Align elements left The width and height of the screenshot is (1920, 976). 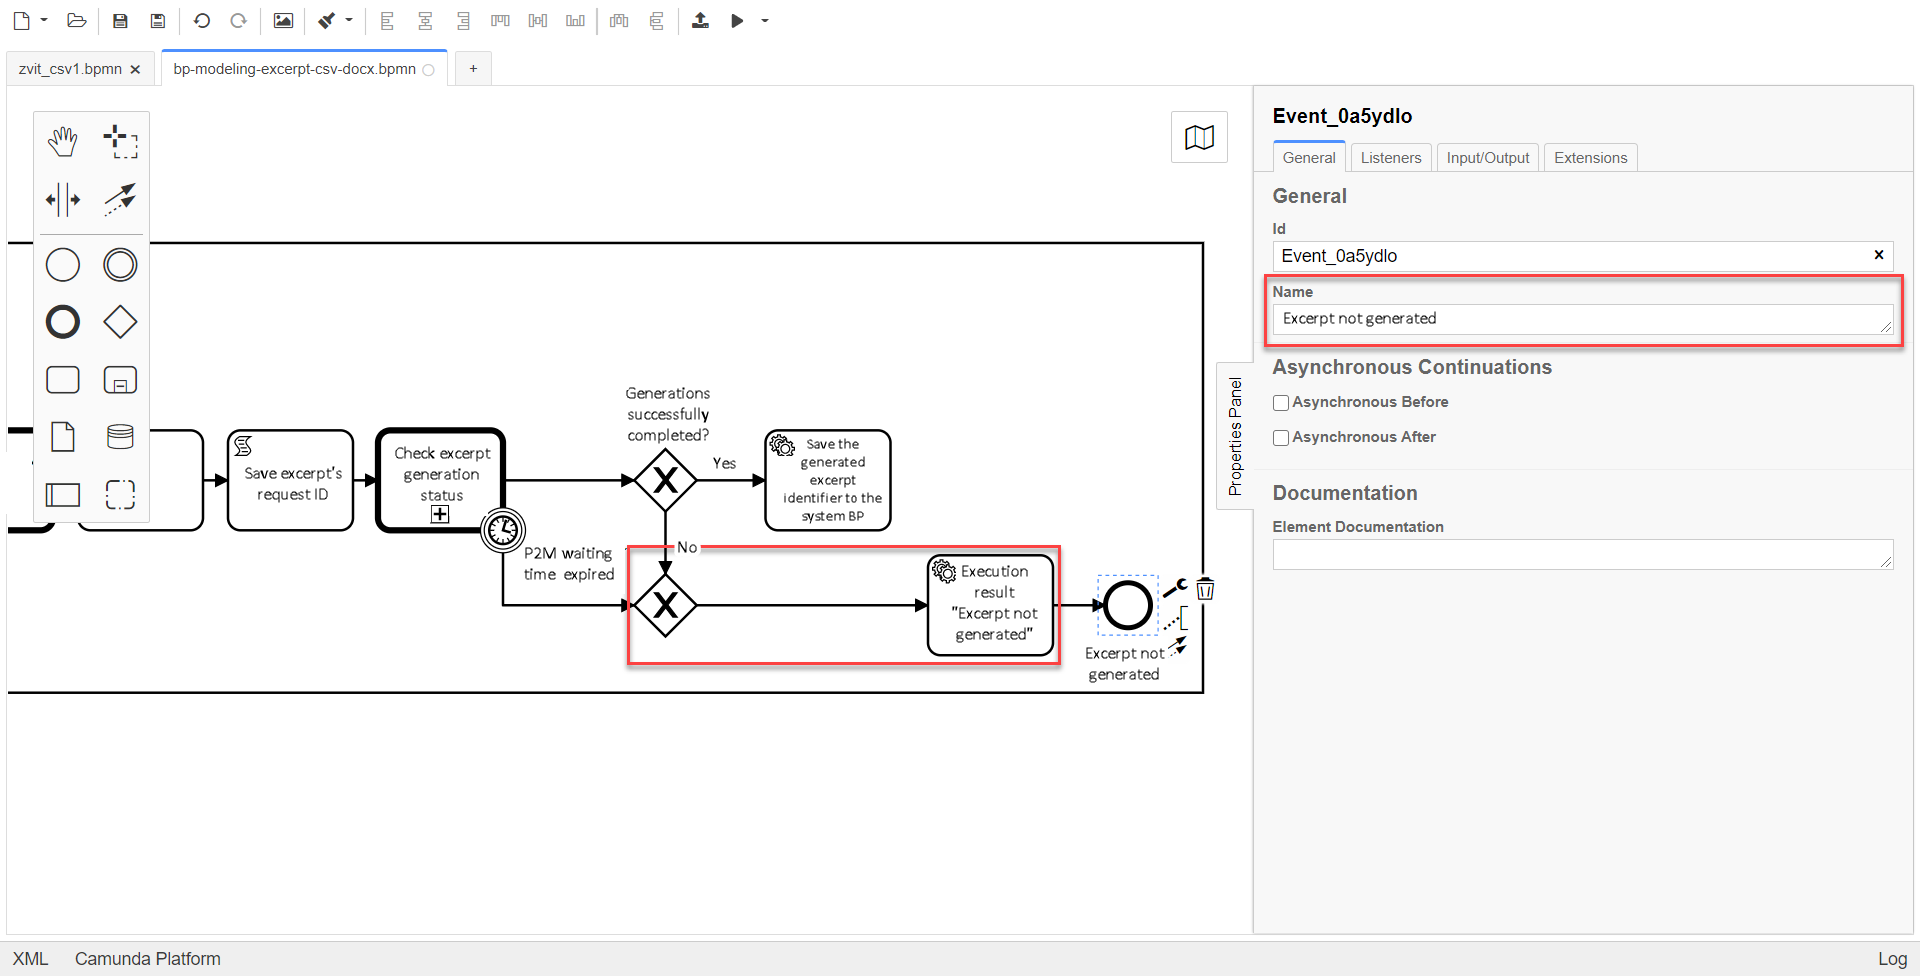[388, 21]
